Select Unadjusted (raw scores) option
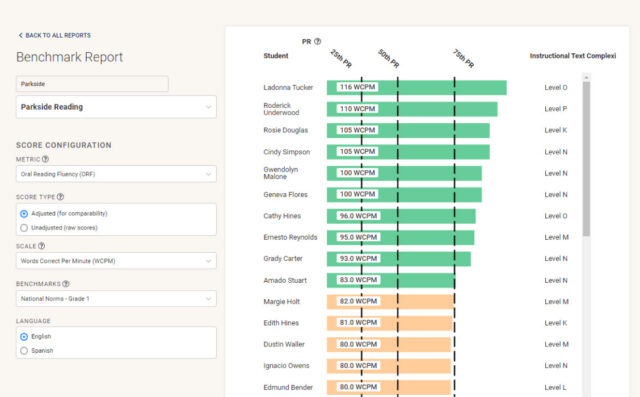The image size is (640, 397). 24,228
